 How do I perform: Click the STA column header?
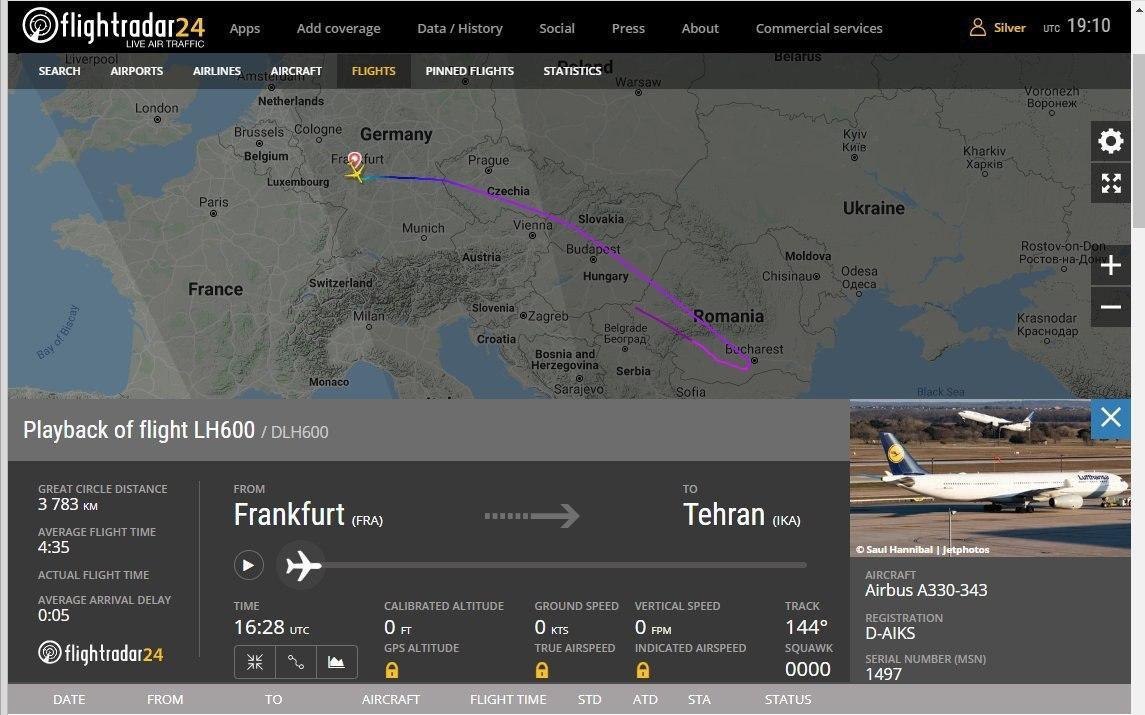[699, 700]
